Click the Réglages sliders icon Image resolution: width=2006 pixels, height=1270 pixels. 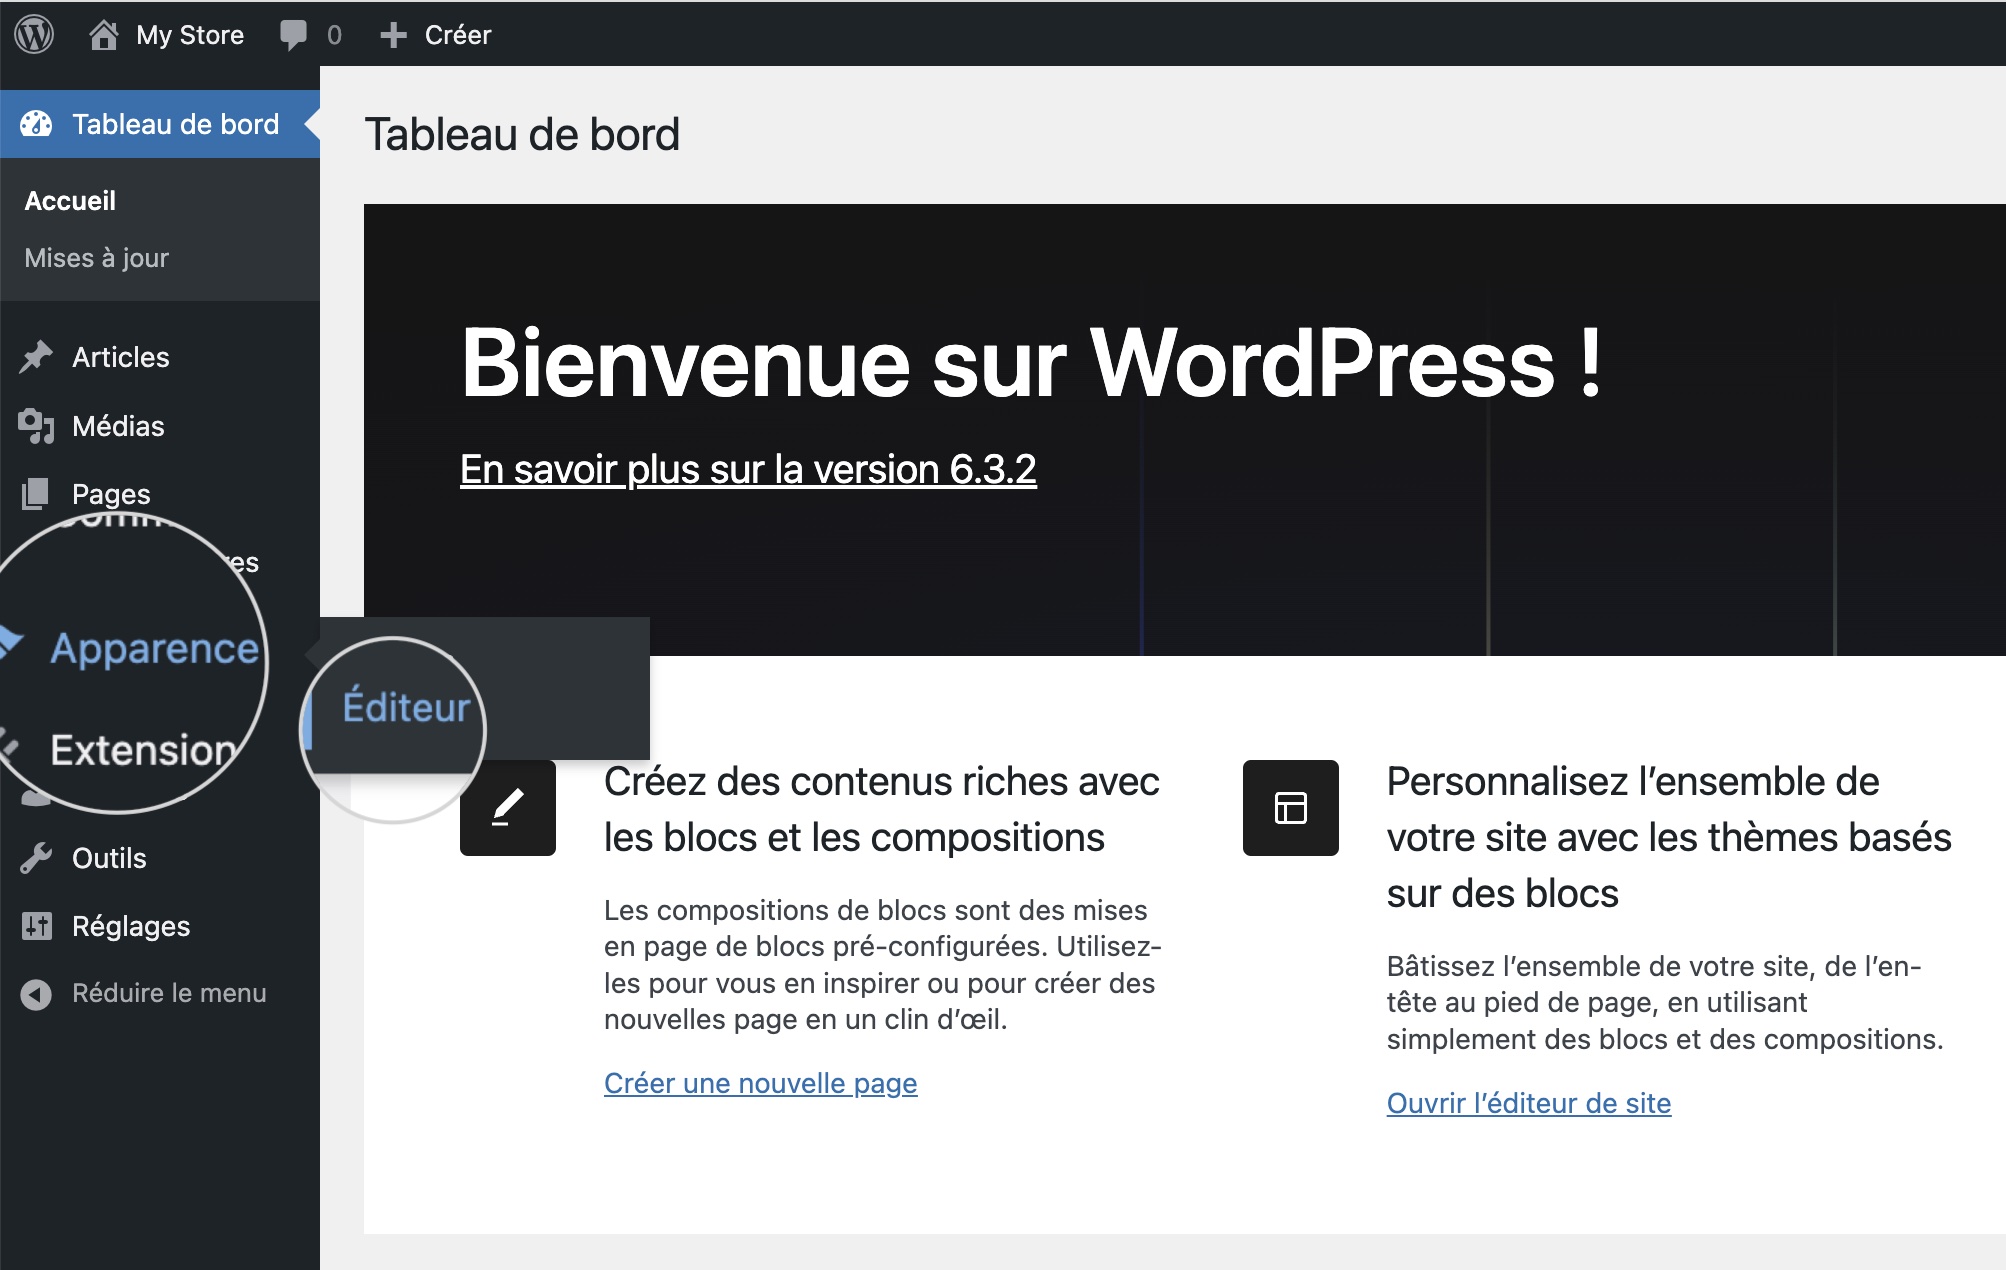pyautogui.click(x=36, y=926)
